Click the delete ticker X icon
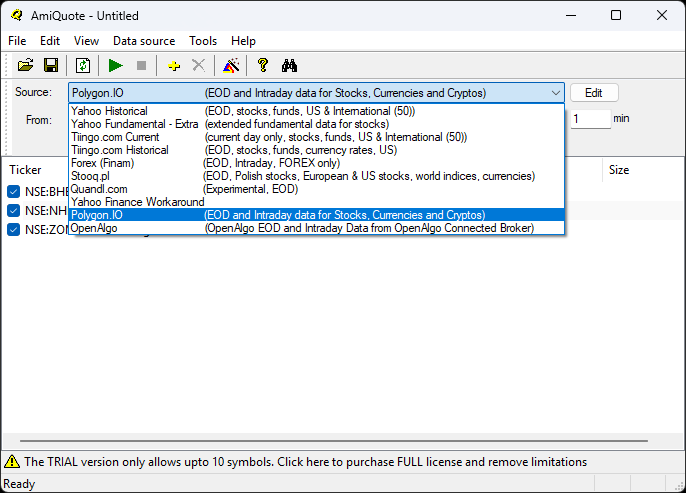Screen dimensions: 686x493 pyautogui.click(x=199, y=66)
